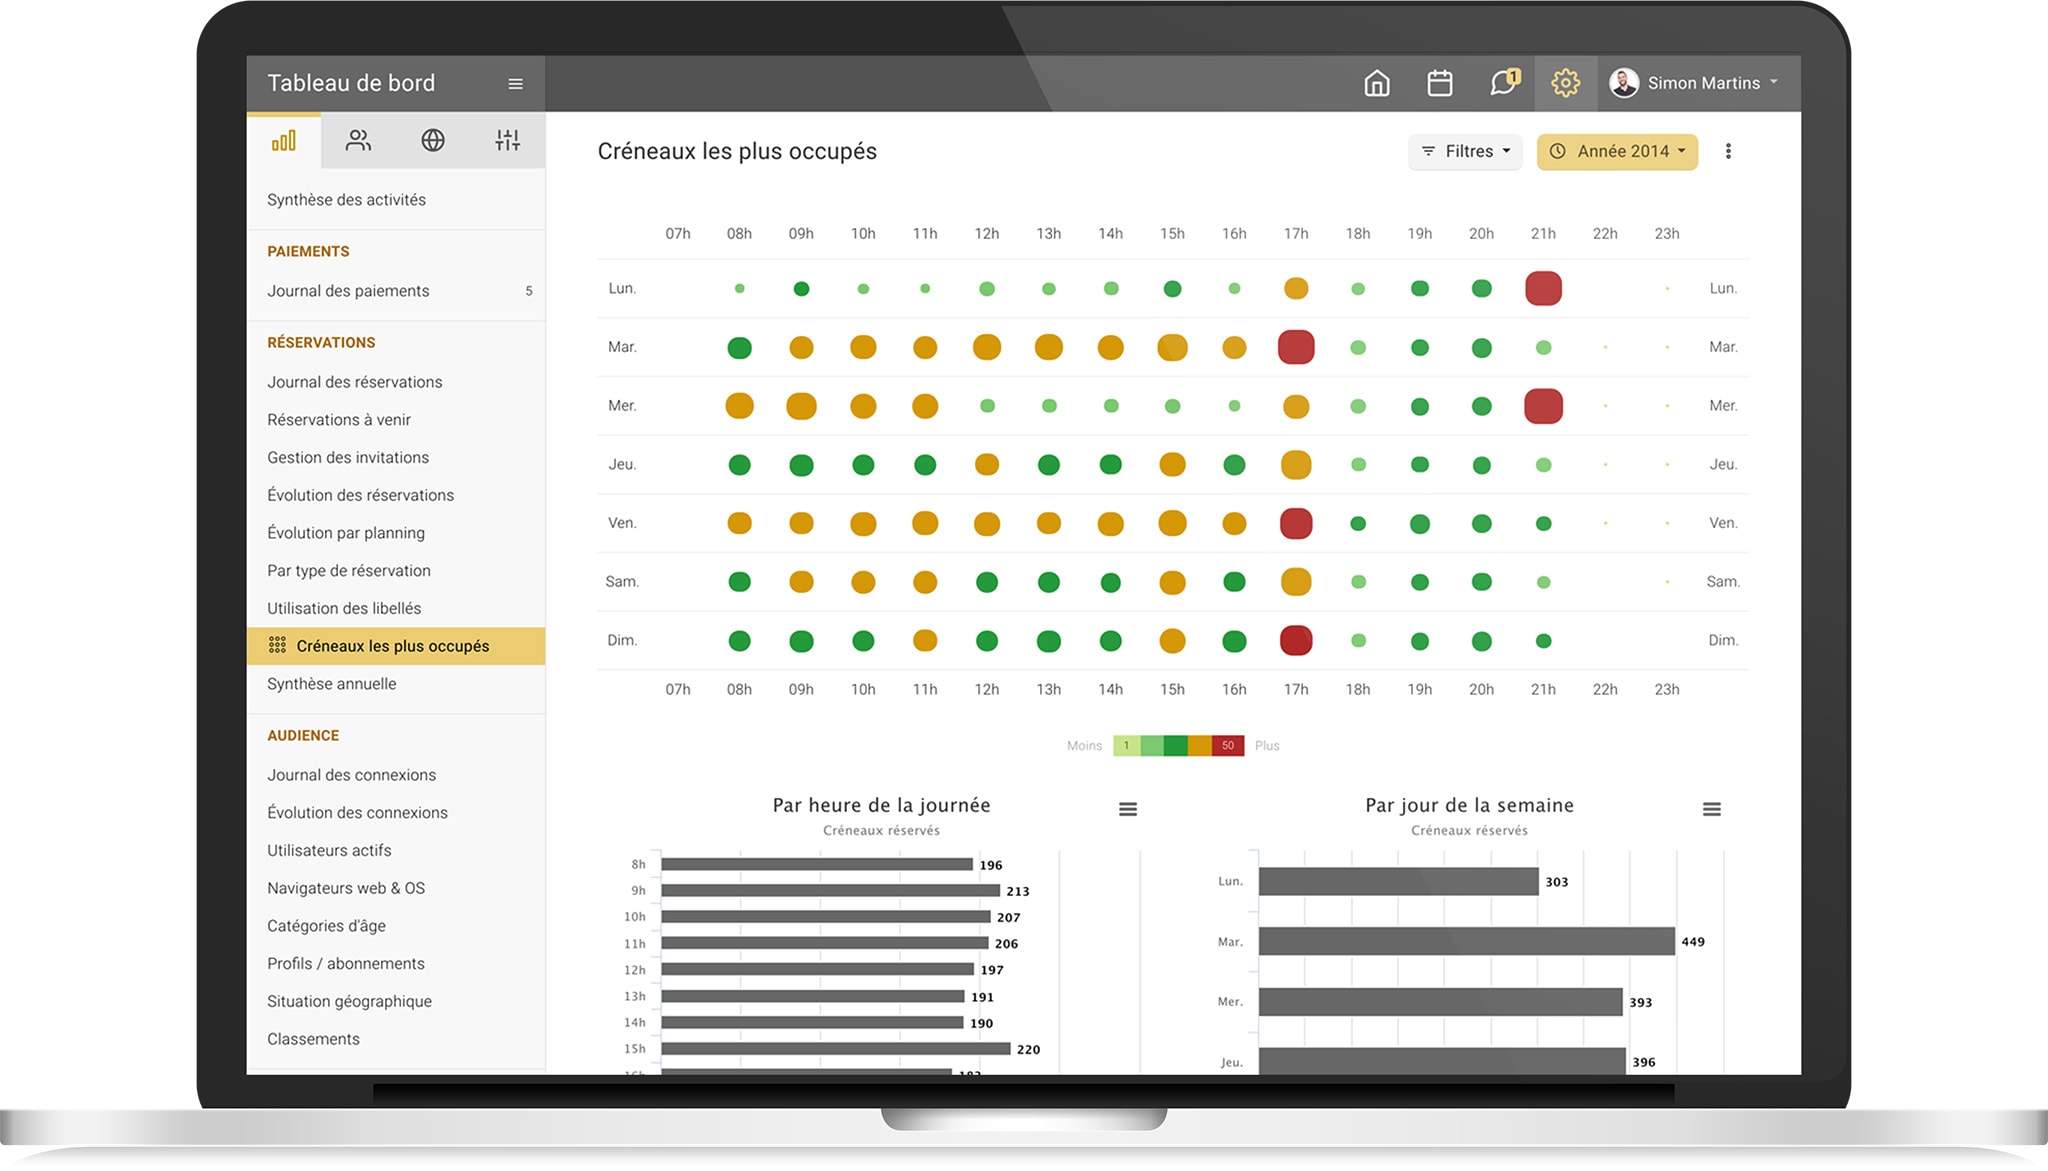Open Par heure de la journée chart menu
2048x1171 pixels.
tap(1128, 809)
